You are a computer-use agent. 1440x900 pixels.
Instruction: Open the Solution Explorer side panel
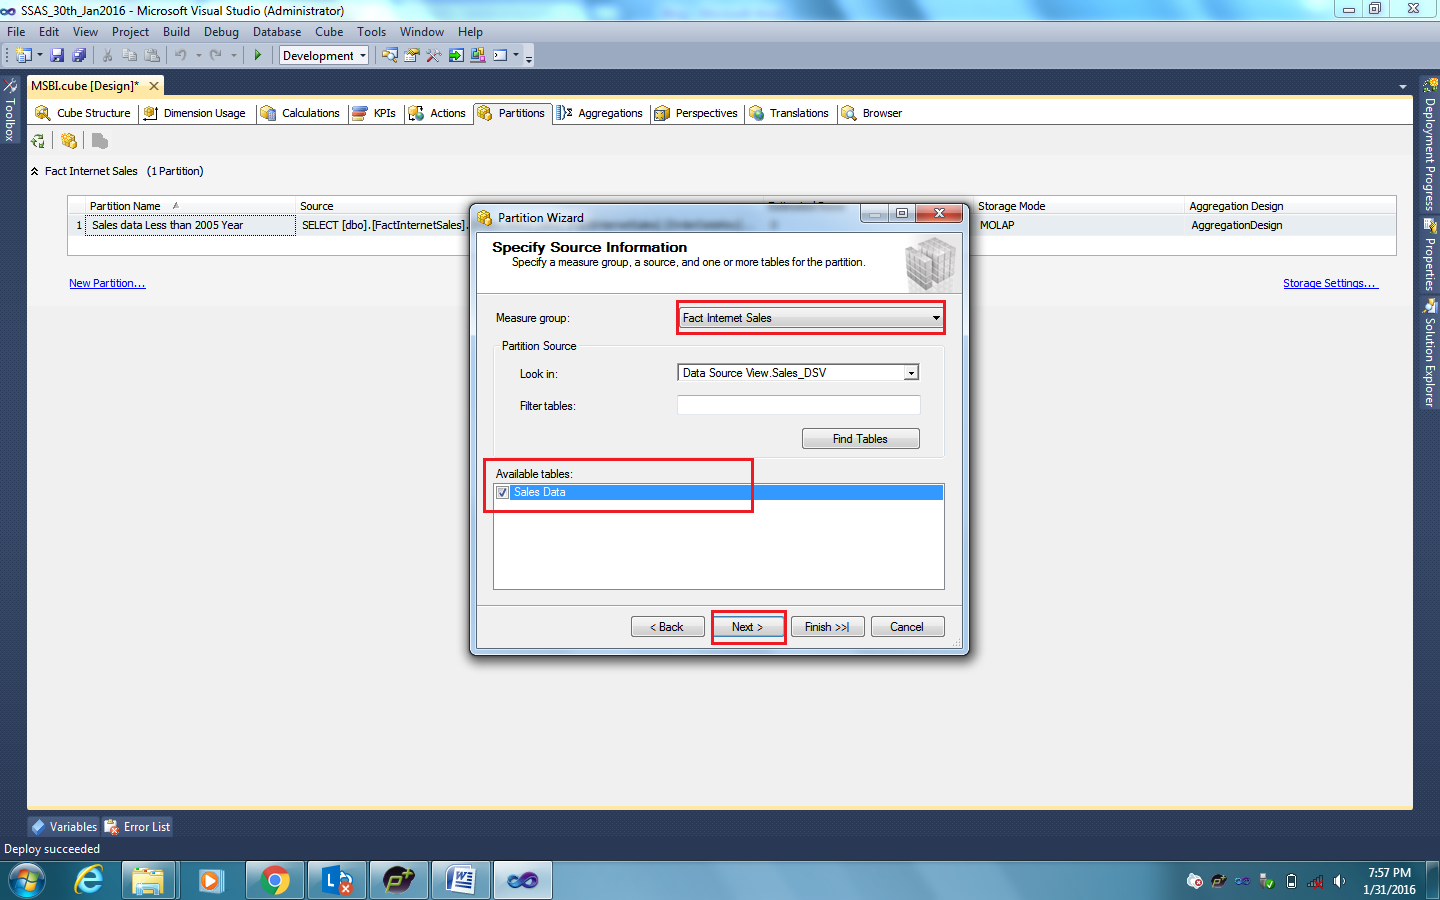1430,353
